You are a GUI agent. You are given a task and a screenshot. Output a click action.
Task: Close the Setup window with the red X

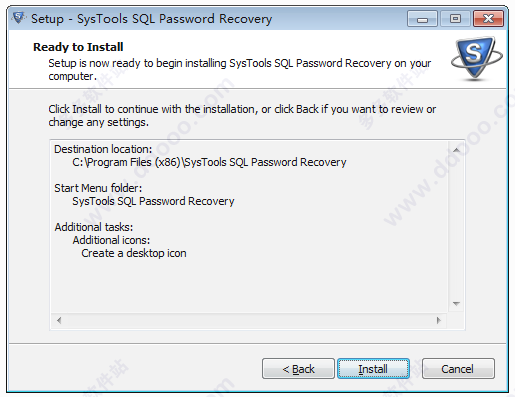tap(488, 19)
